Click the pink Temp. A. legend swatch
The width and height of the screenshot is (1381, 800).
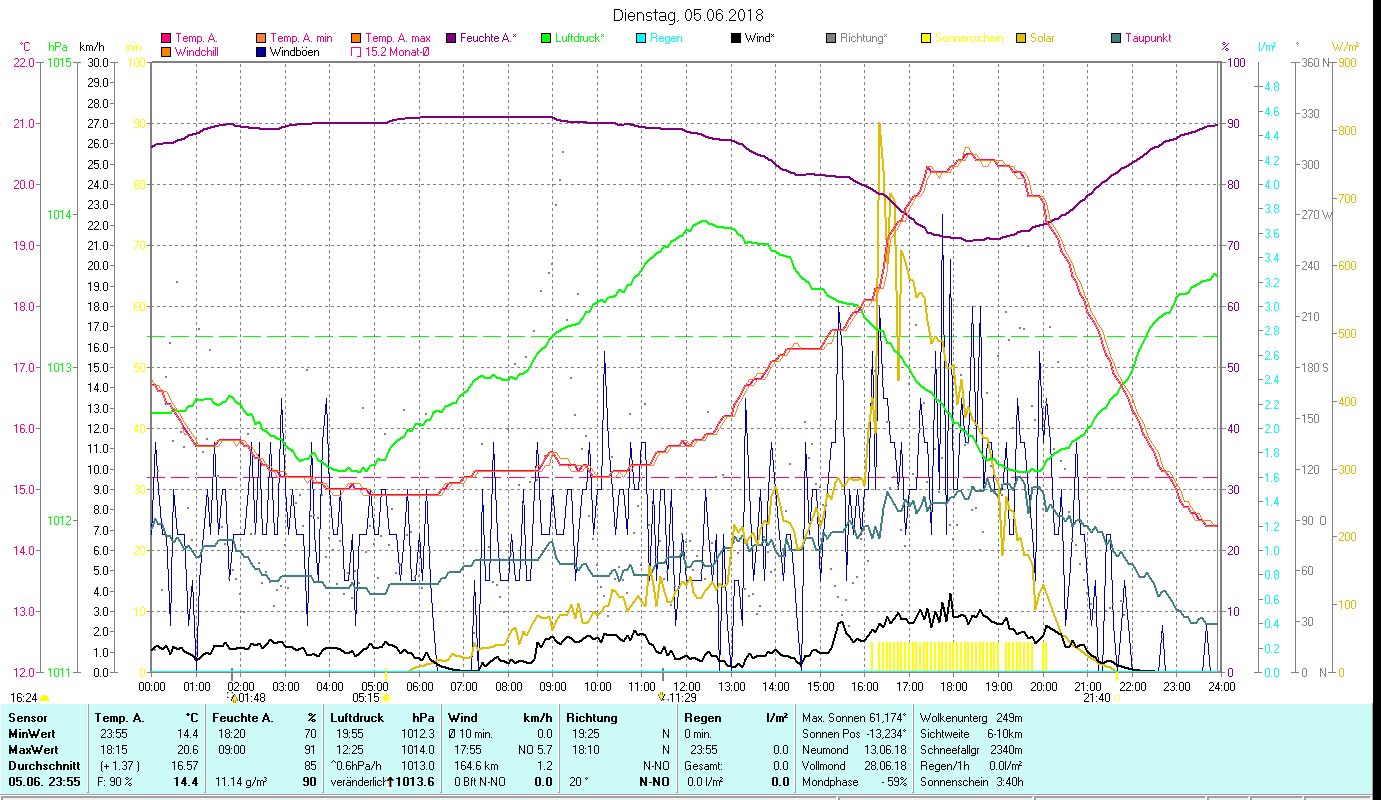click(x=166, y=38)
